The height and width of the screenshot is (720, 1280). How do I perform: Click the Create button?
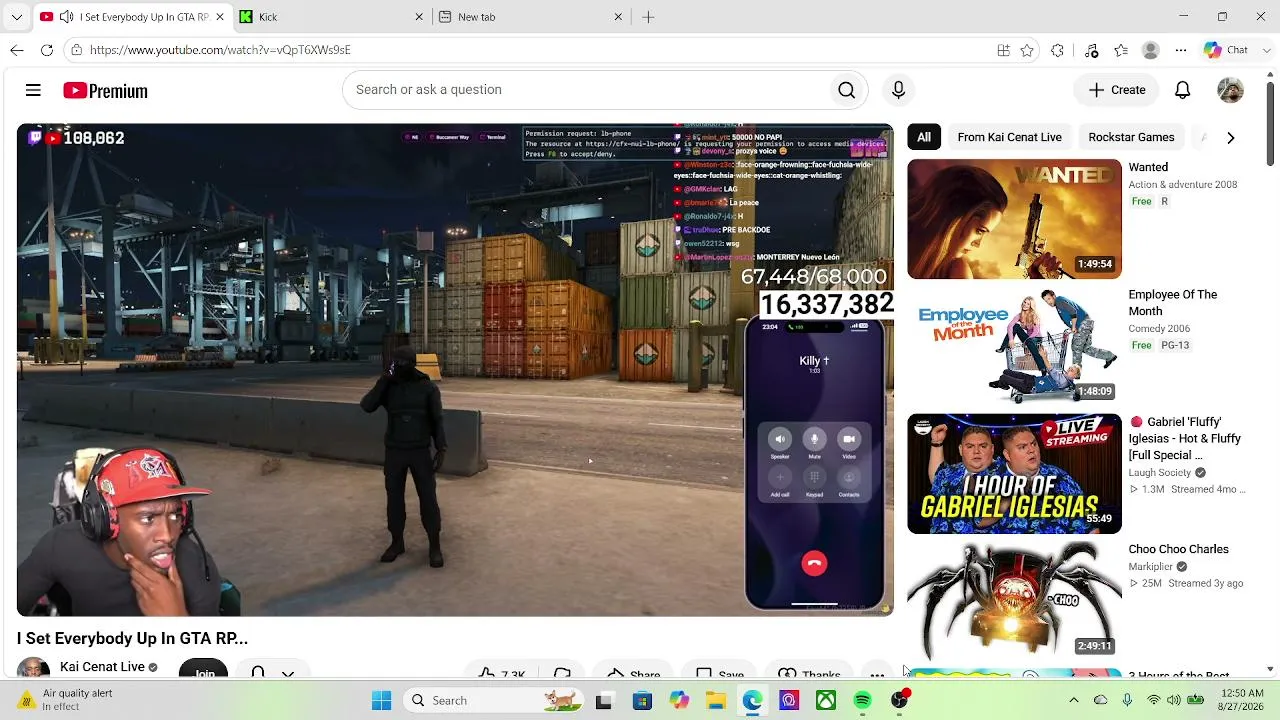tap(1117, 90)
